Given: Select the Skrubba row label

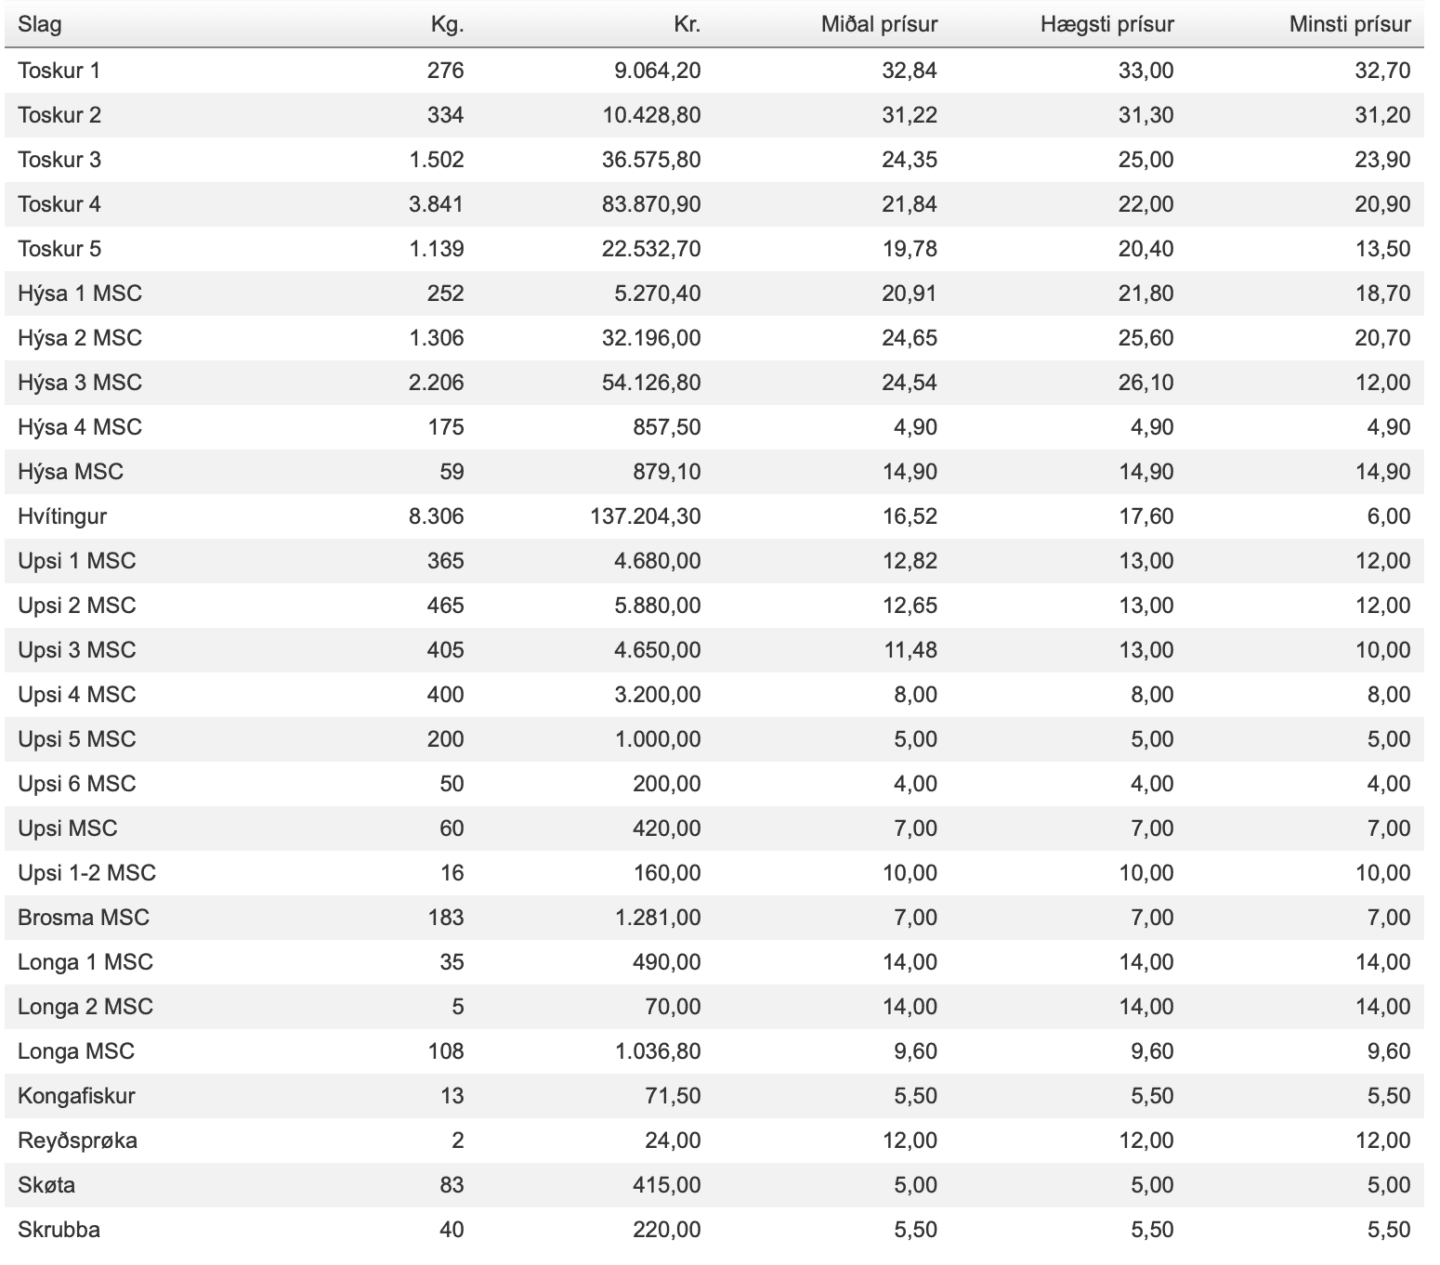Looking at the screenshot, I should [x=59, y=1229].
